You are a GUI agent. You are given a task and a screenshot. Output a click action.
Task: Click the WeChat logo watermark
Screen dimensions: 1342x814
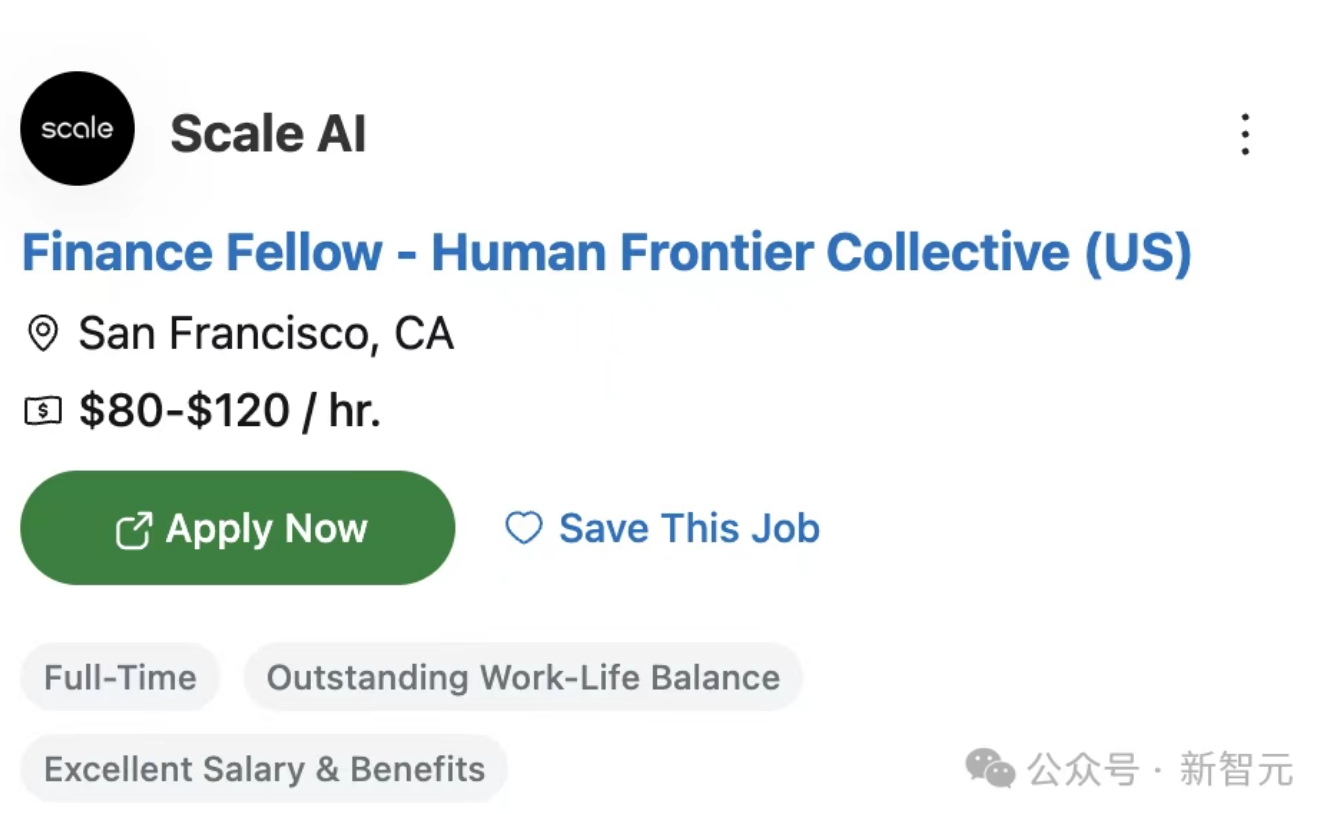(x=990, y=768)
